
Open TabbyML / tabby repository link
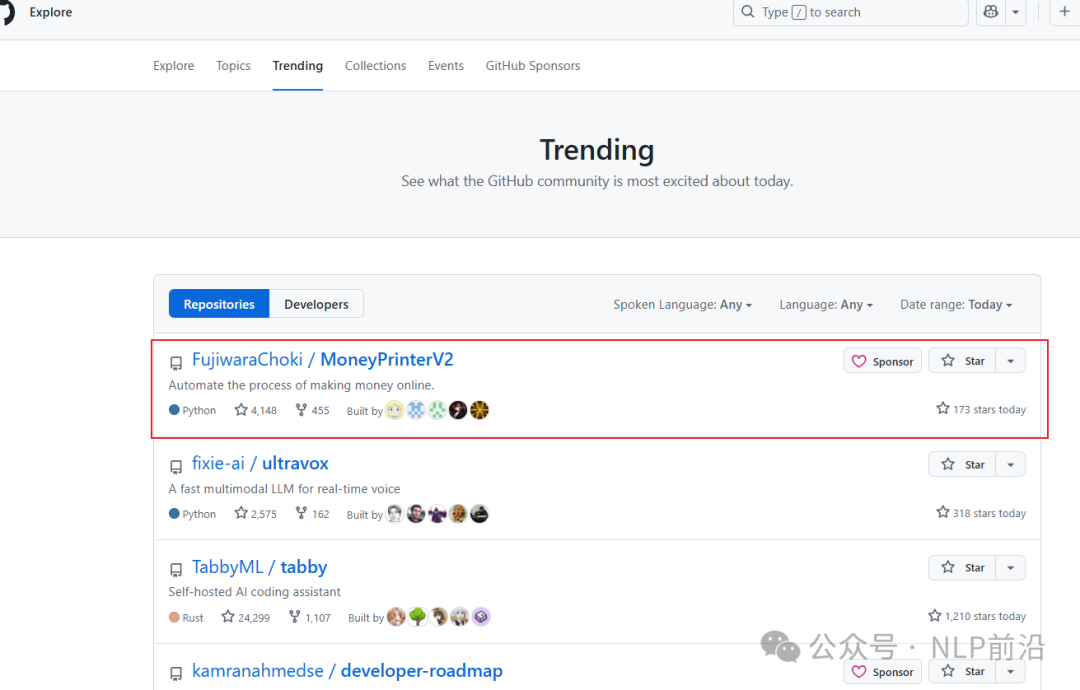[x=259, y=567]
